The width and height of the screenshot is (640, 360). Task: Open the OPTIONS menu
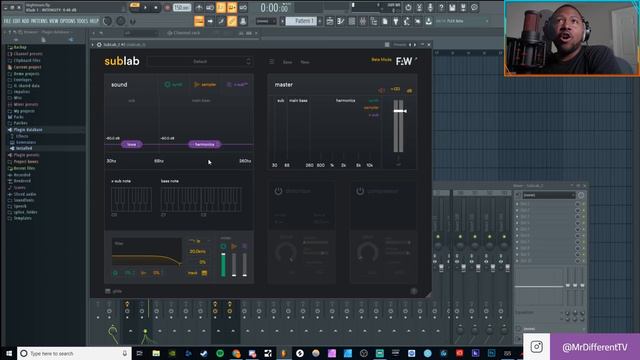68,21
